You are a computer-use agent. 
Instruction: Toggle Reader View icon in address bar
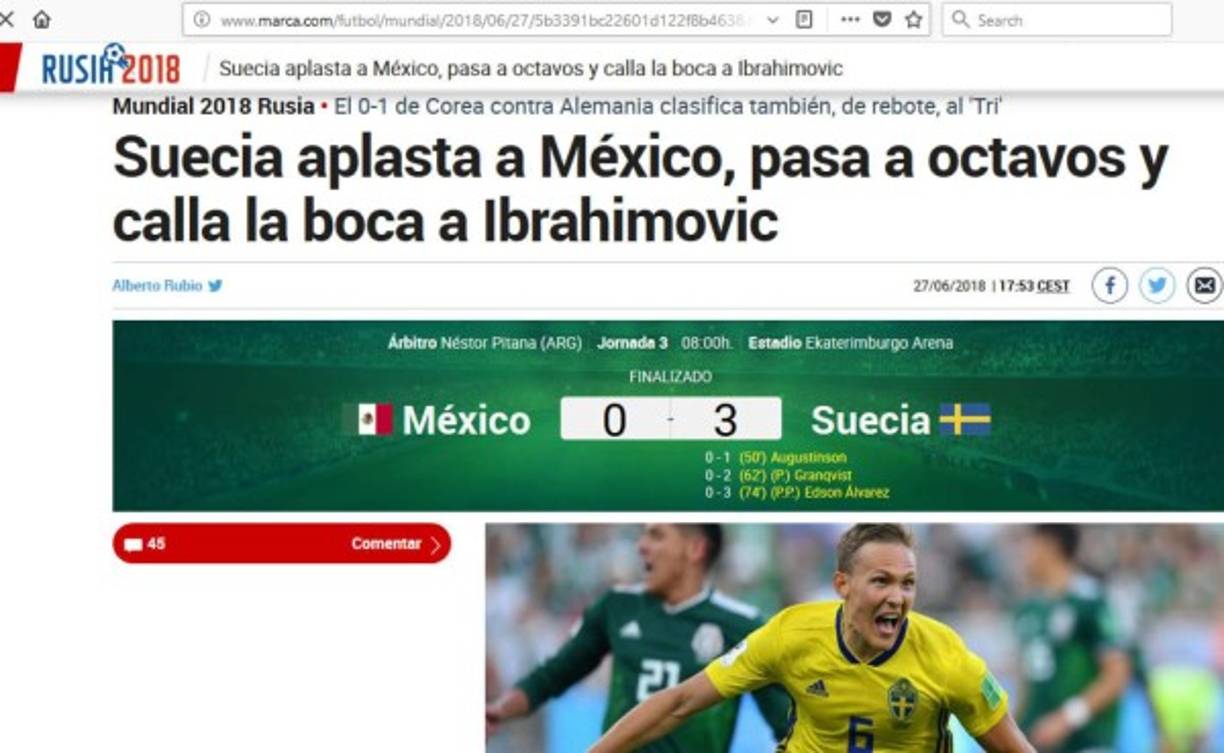[804, 19]
